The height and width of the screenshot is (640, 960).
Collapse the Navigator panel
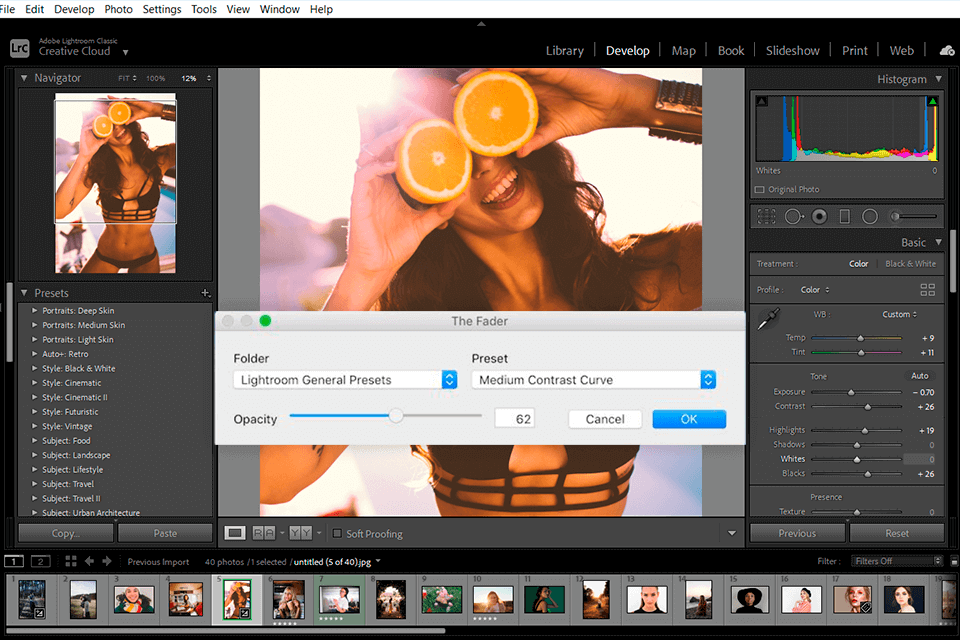click(x=24, y=78)
